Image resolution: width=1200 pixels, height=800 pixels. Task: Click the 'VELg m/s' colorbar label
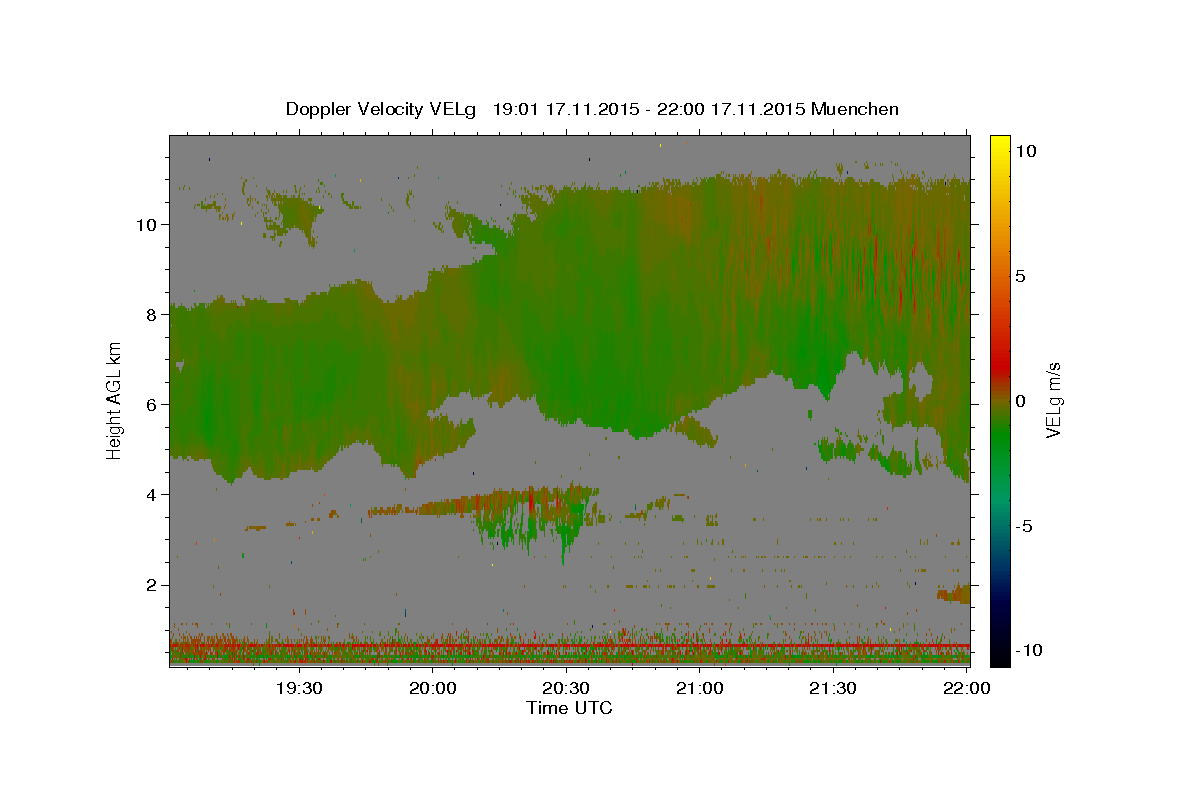[1054, 400]
